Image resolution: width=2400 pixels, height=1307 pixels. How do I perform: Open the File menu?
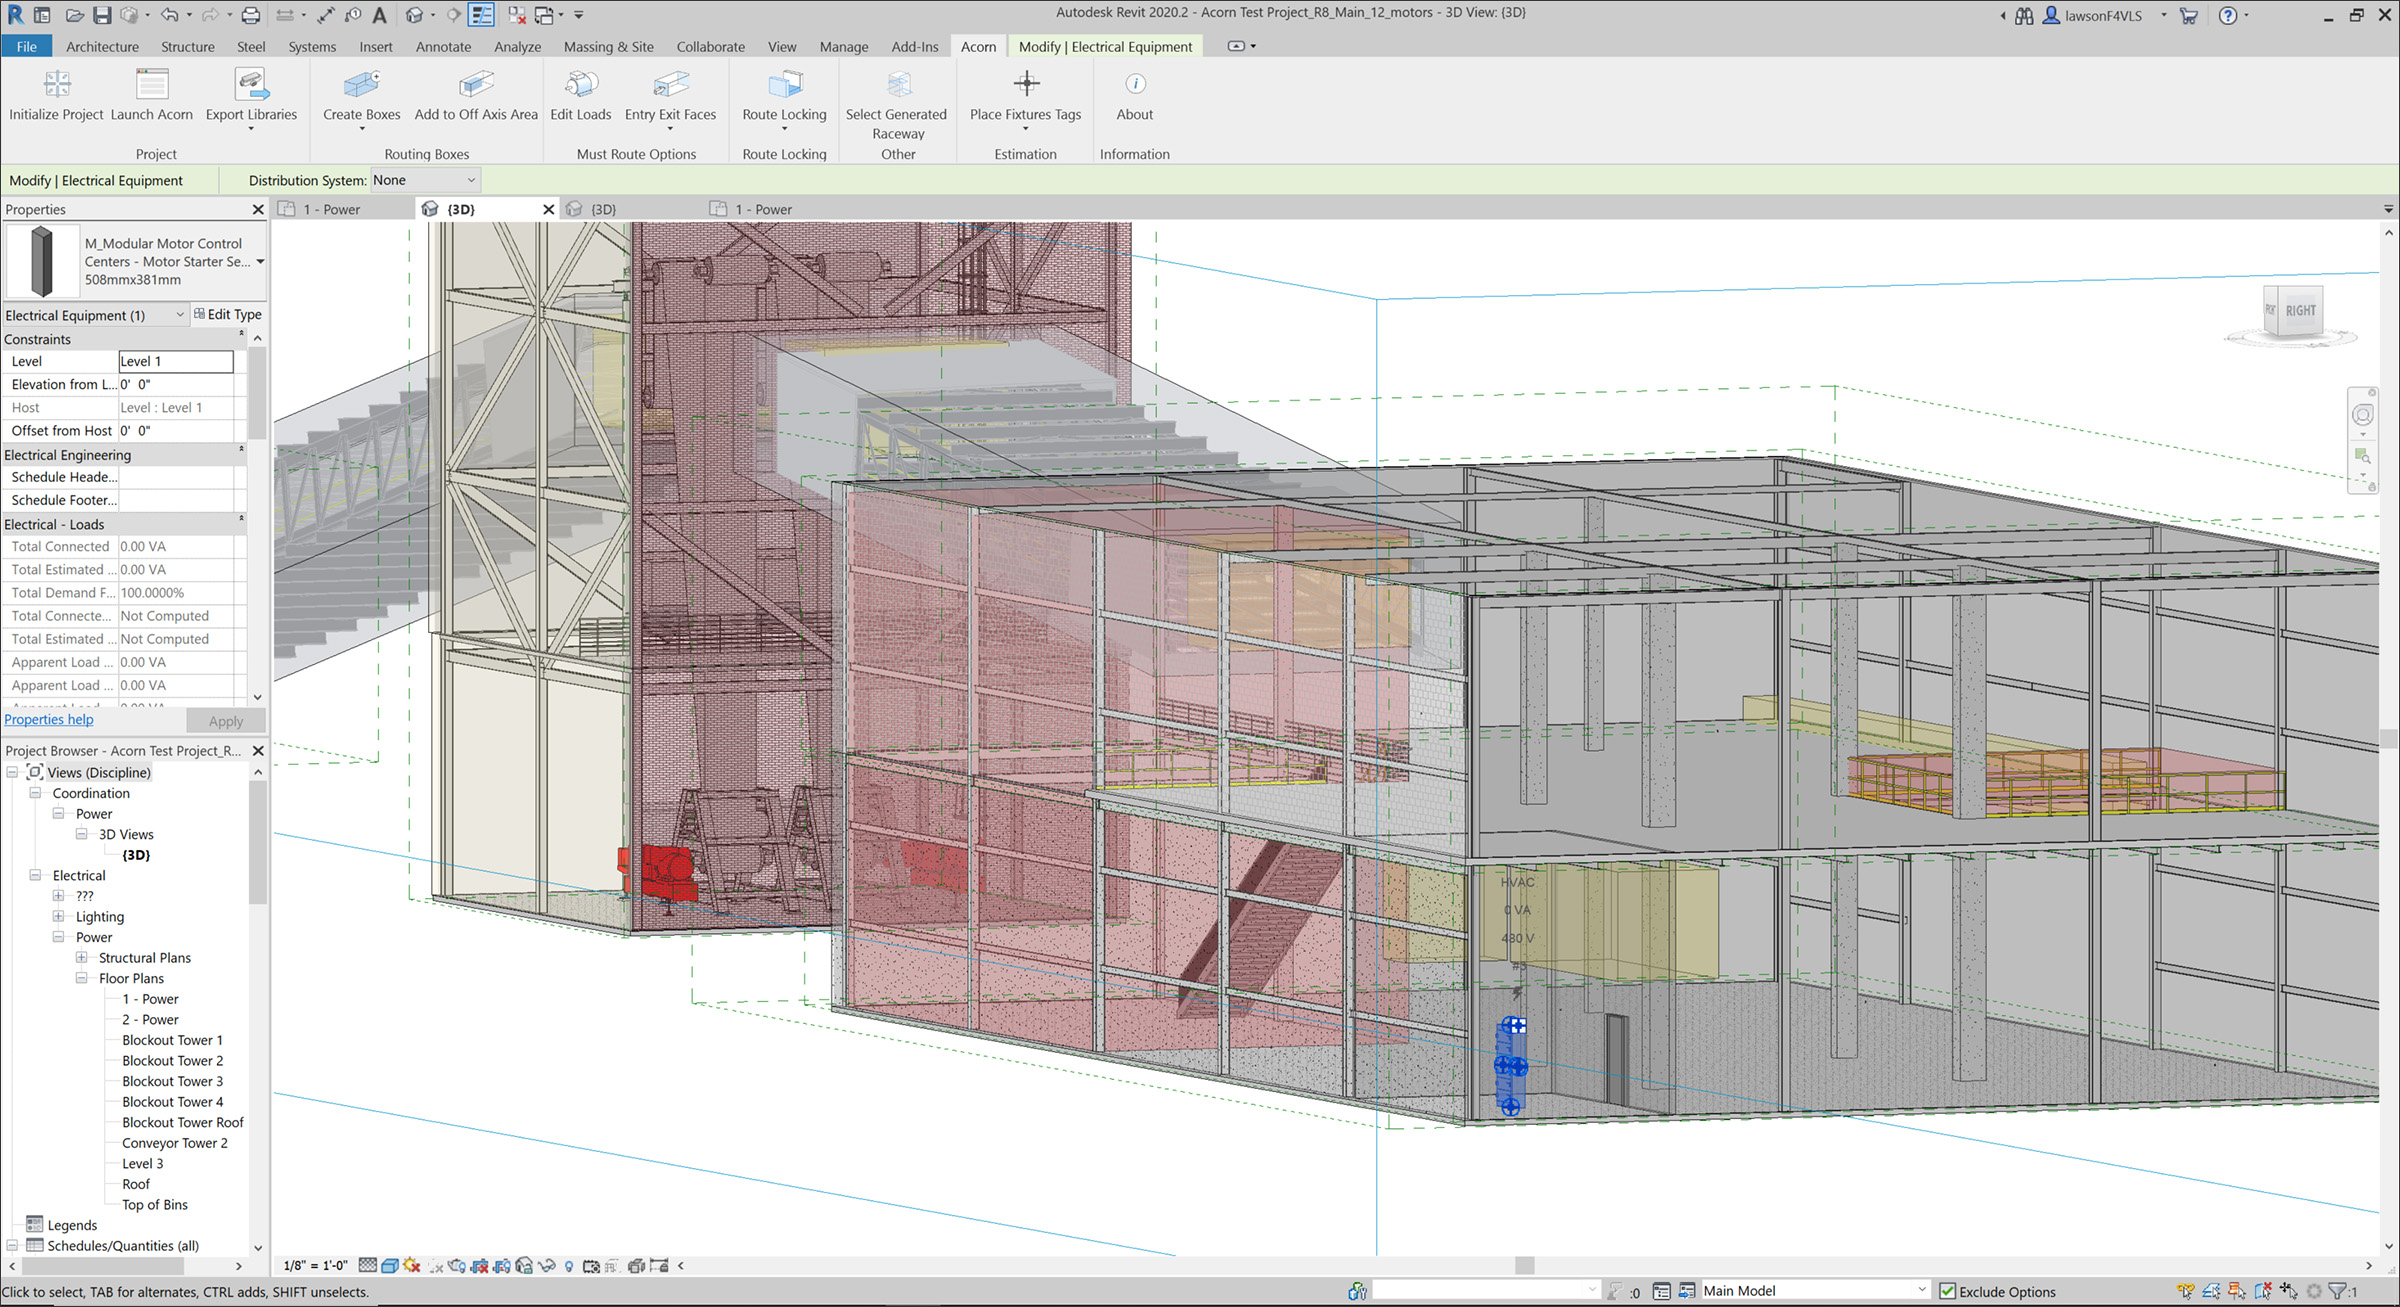point(27,46)
